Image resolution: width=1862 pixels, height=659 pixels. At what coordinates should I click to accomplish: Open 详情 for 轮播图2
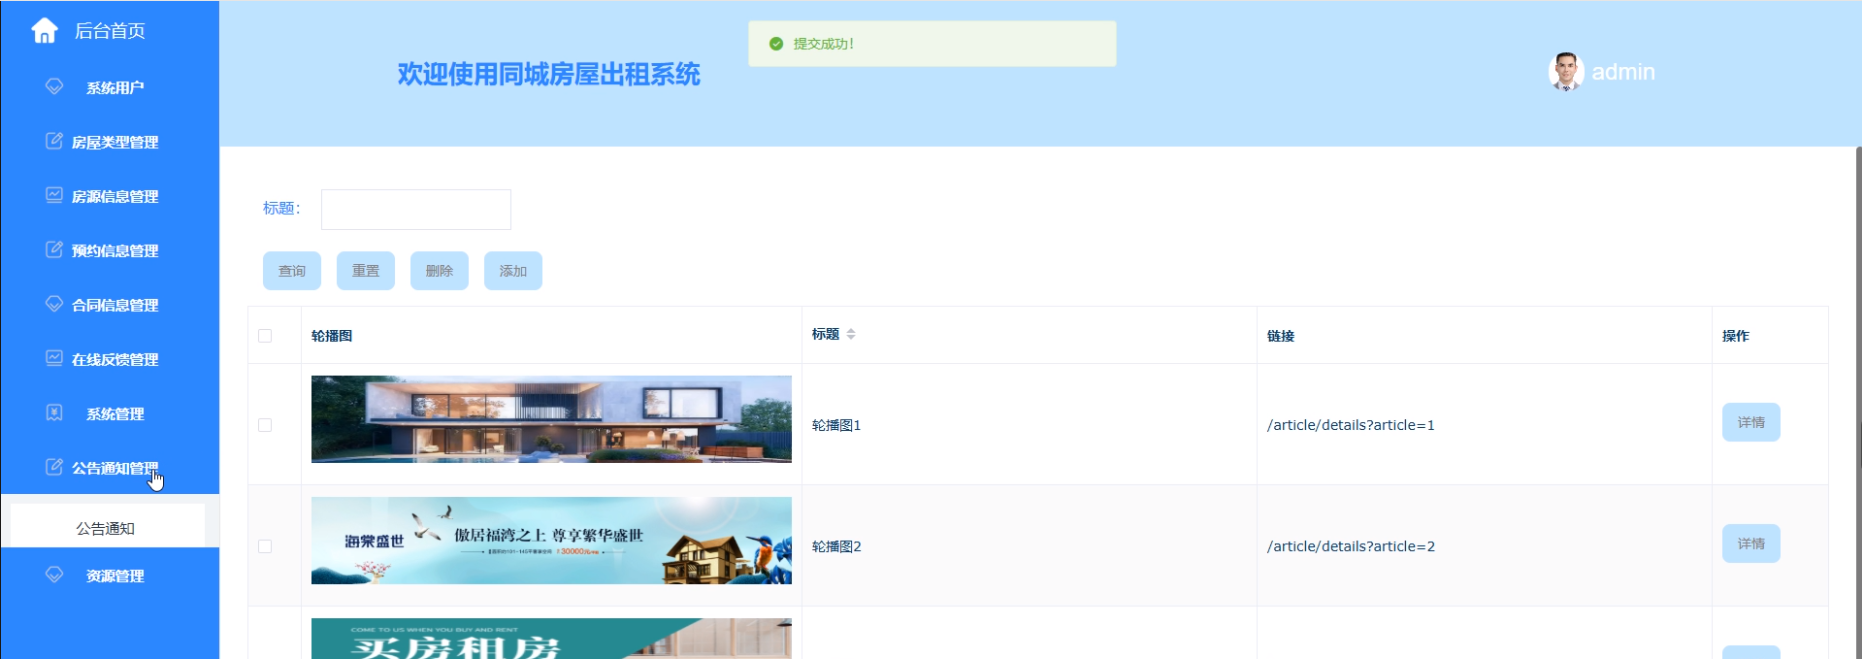[x=1751, y=543]
